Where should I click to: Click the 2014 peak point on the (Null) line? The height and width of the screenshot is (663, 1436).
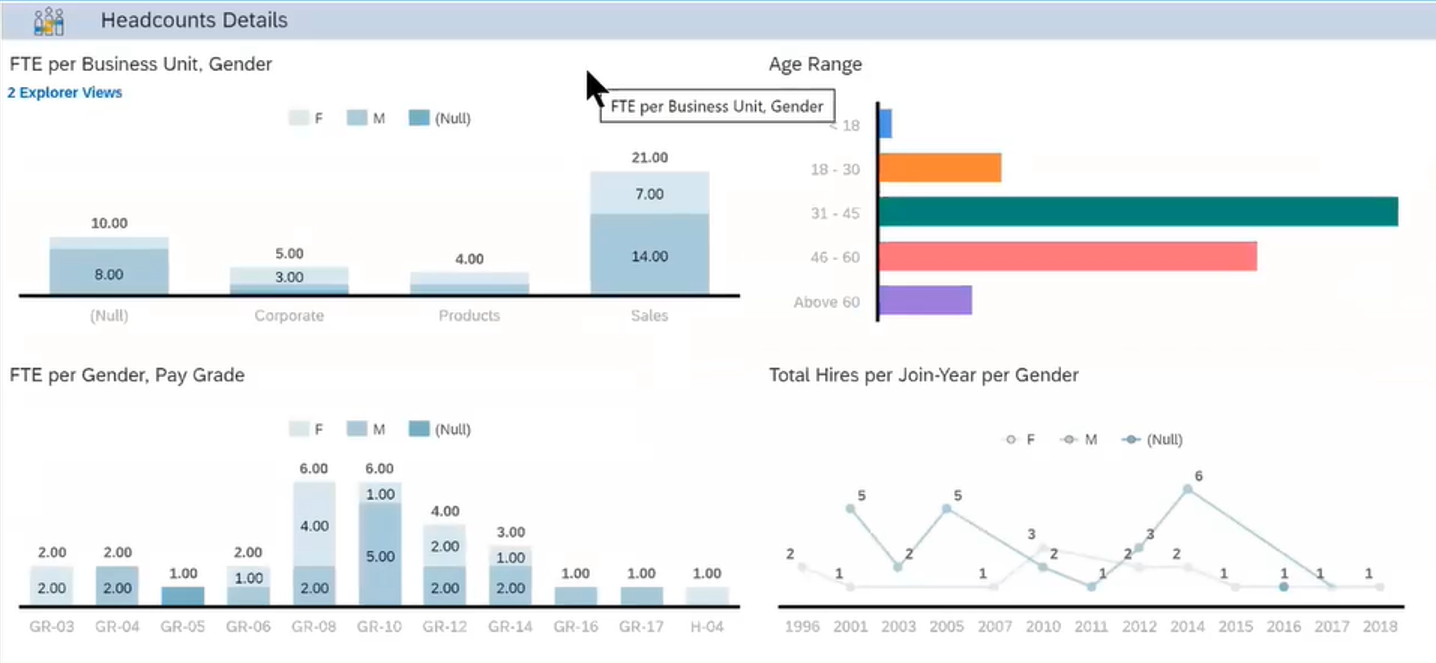[x=1188, y=489]
